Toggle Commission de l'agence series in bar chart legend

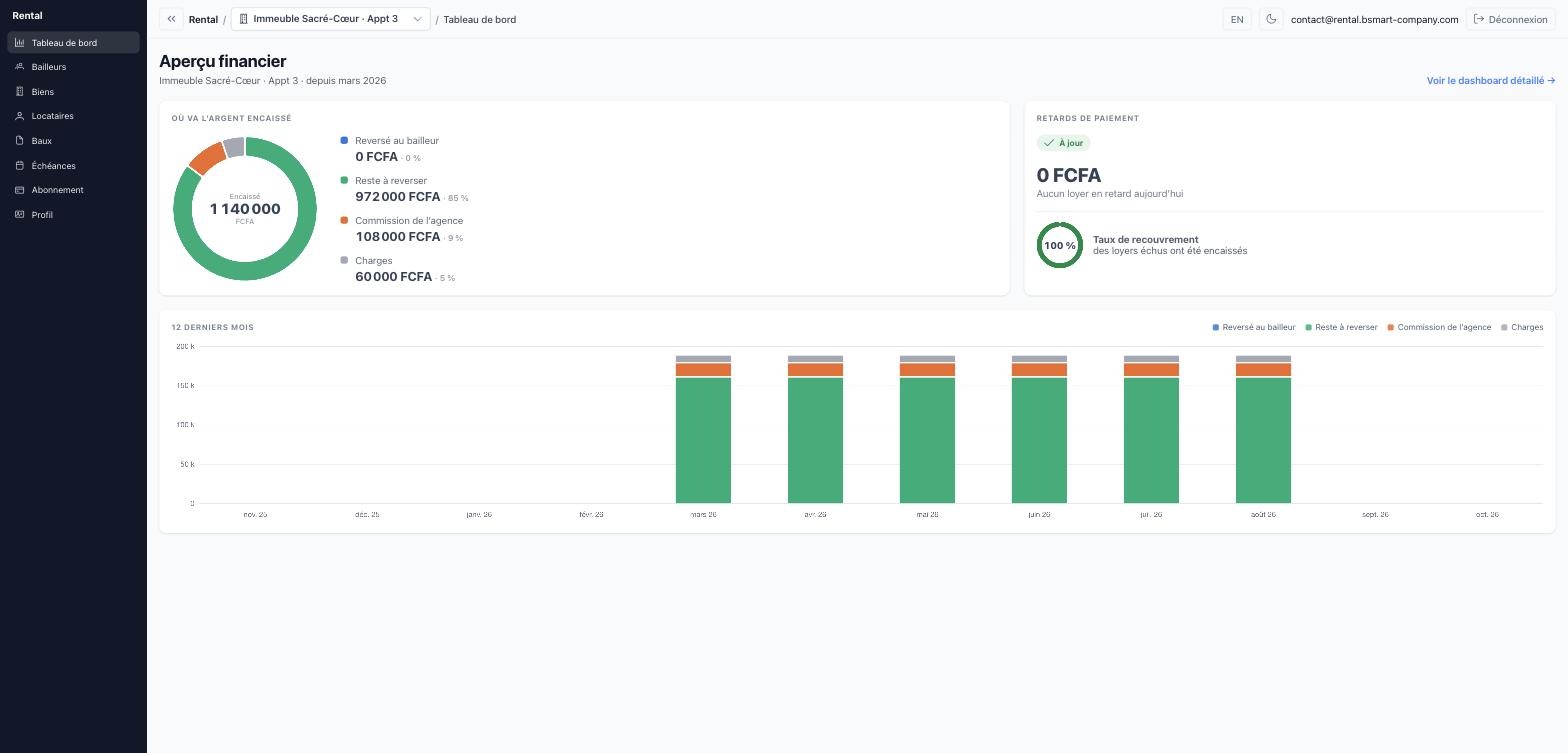coord(1439,327)
